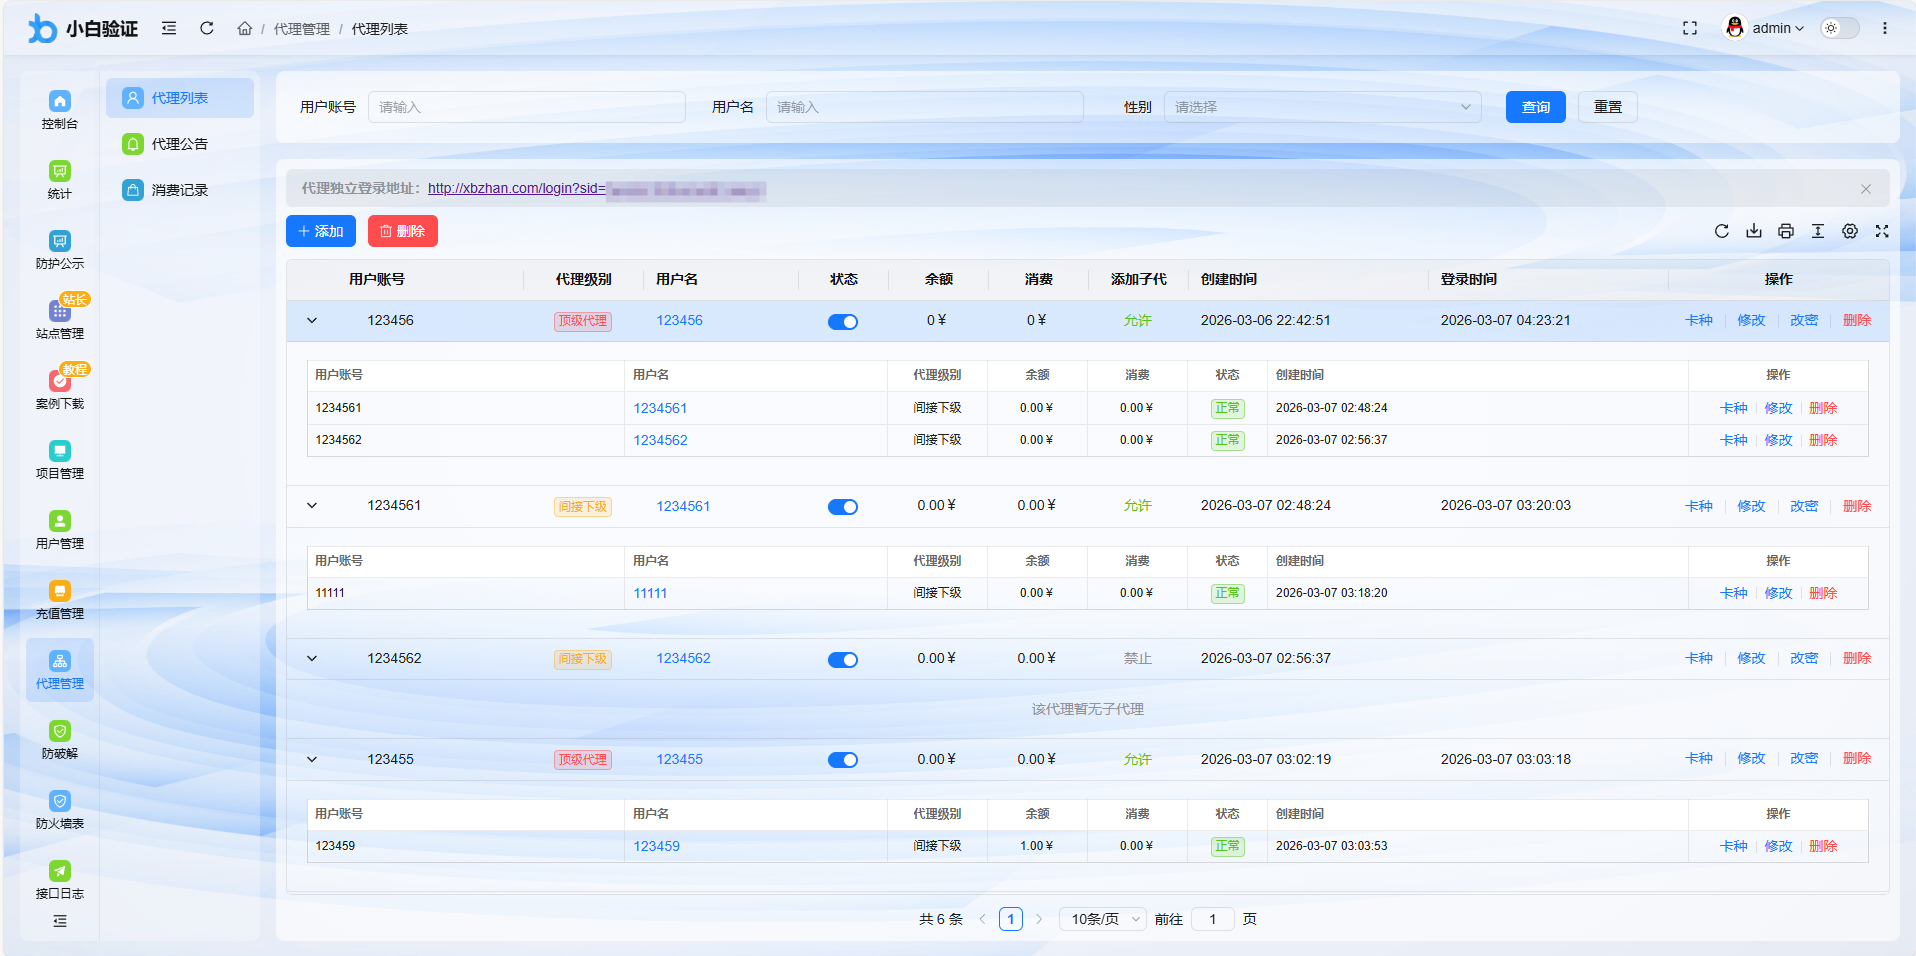Collapse the expanded row for agent 123456
Viewport: 1916px width, 956px height.
pyautogui.click(x=312, y=320)
